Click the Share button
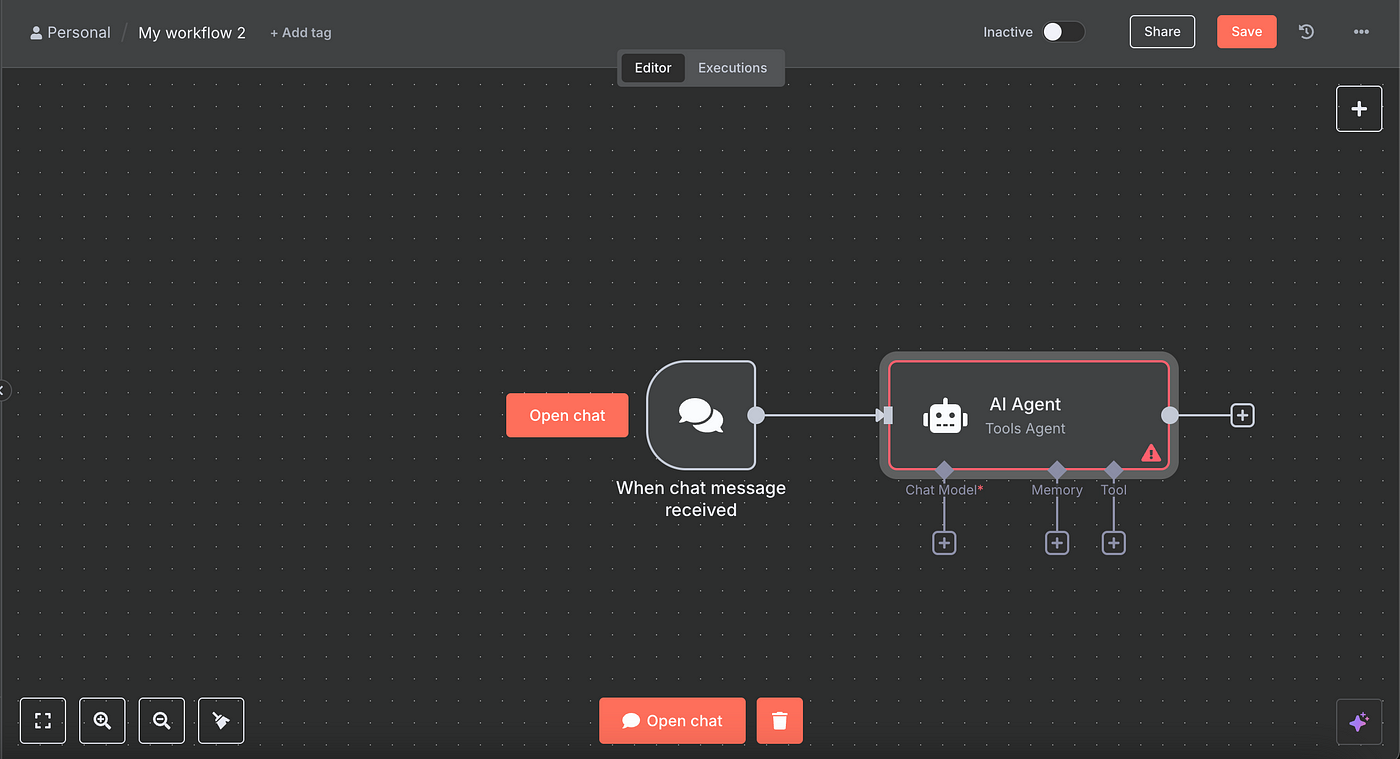This screenshot has width=1400, height=759. pos(1162,32)
